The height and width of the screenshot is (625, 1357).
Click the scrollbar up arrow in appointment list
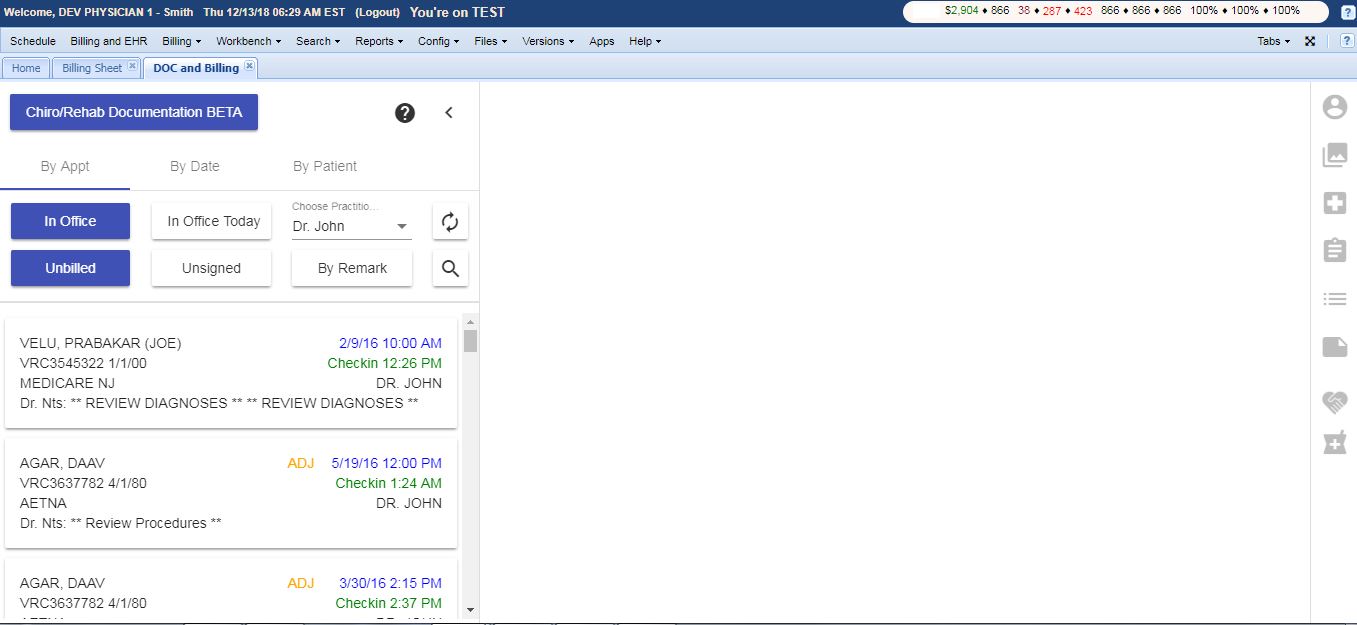click(470, 322)
